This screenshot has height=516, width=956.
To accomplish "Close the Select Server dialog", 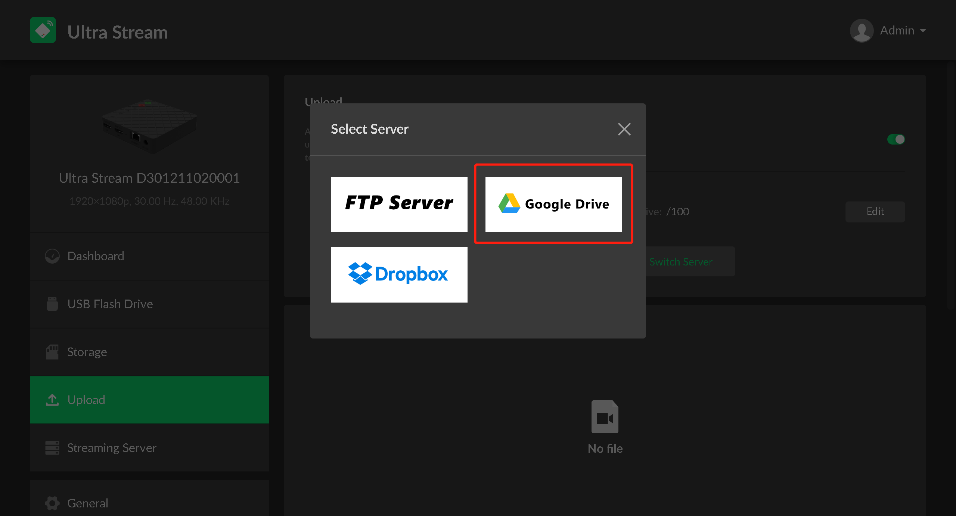I will coord(624,129).
